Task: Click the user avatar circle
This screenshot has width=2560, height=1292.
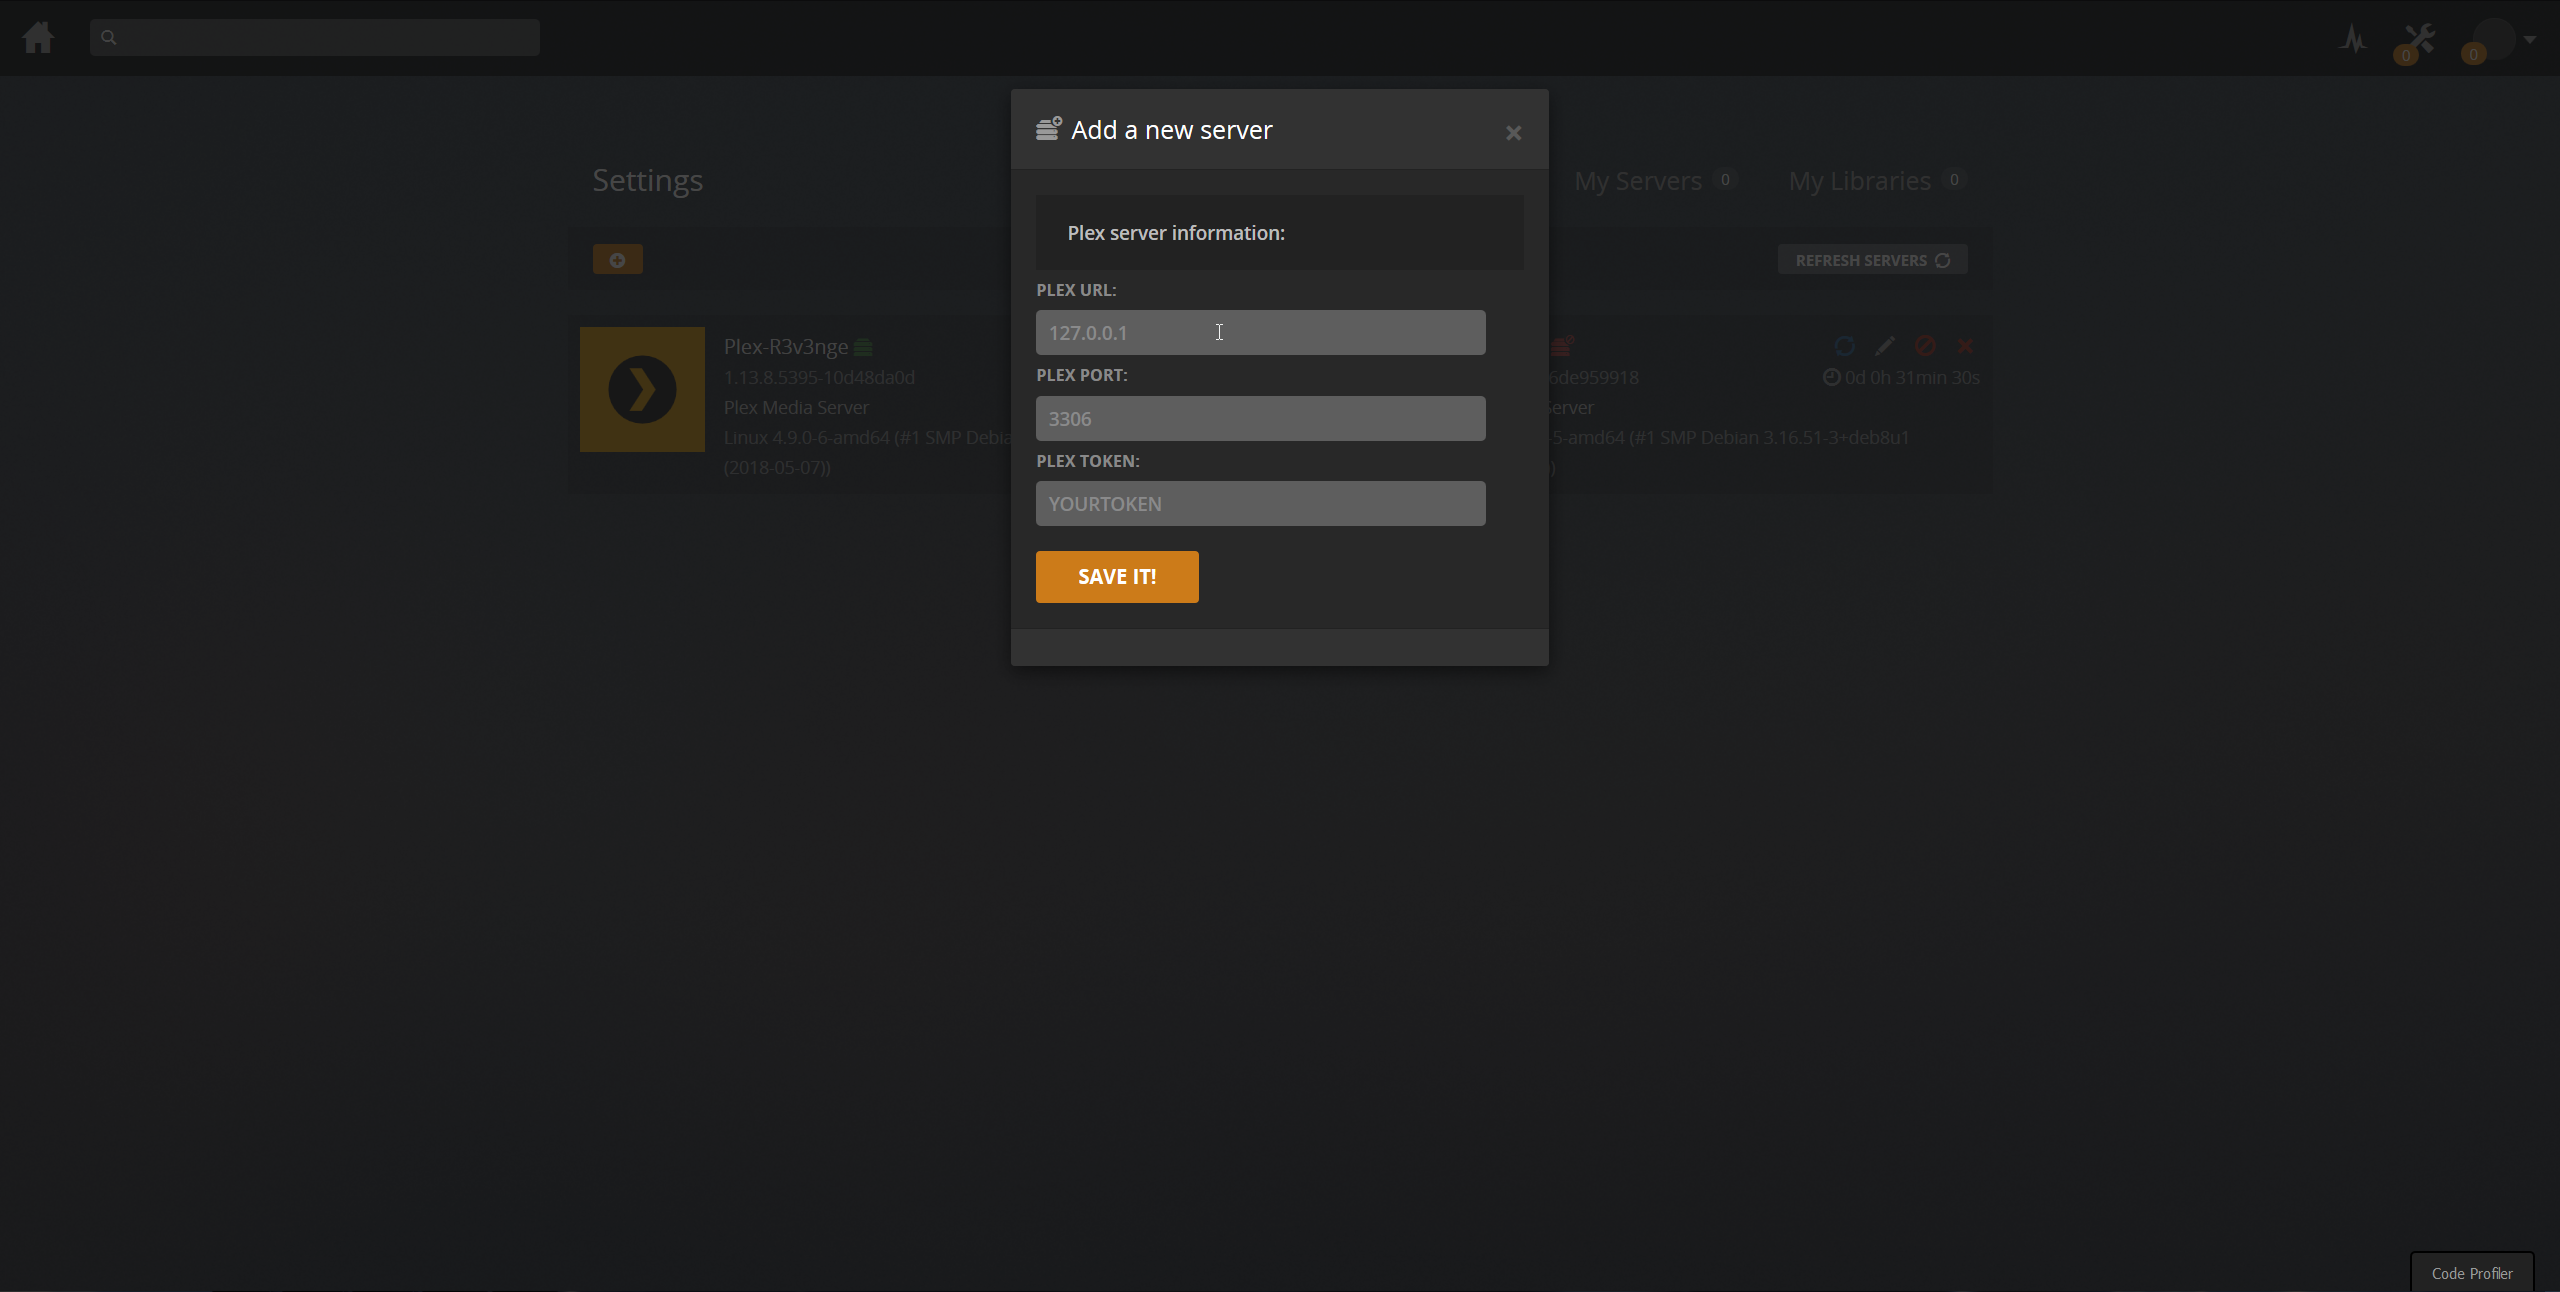Action: pos(2492,40)
